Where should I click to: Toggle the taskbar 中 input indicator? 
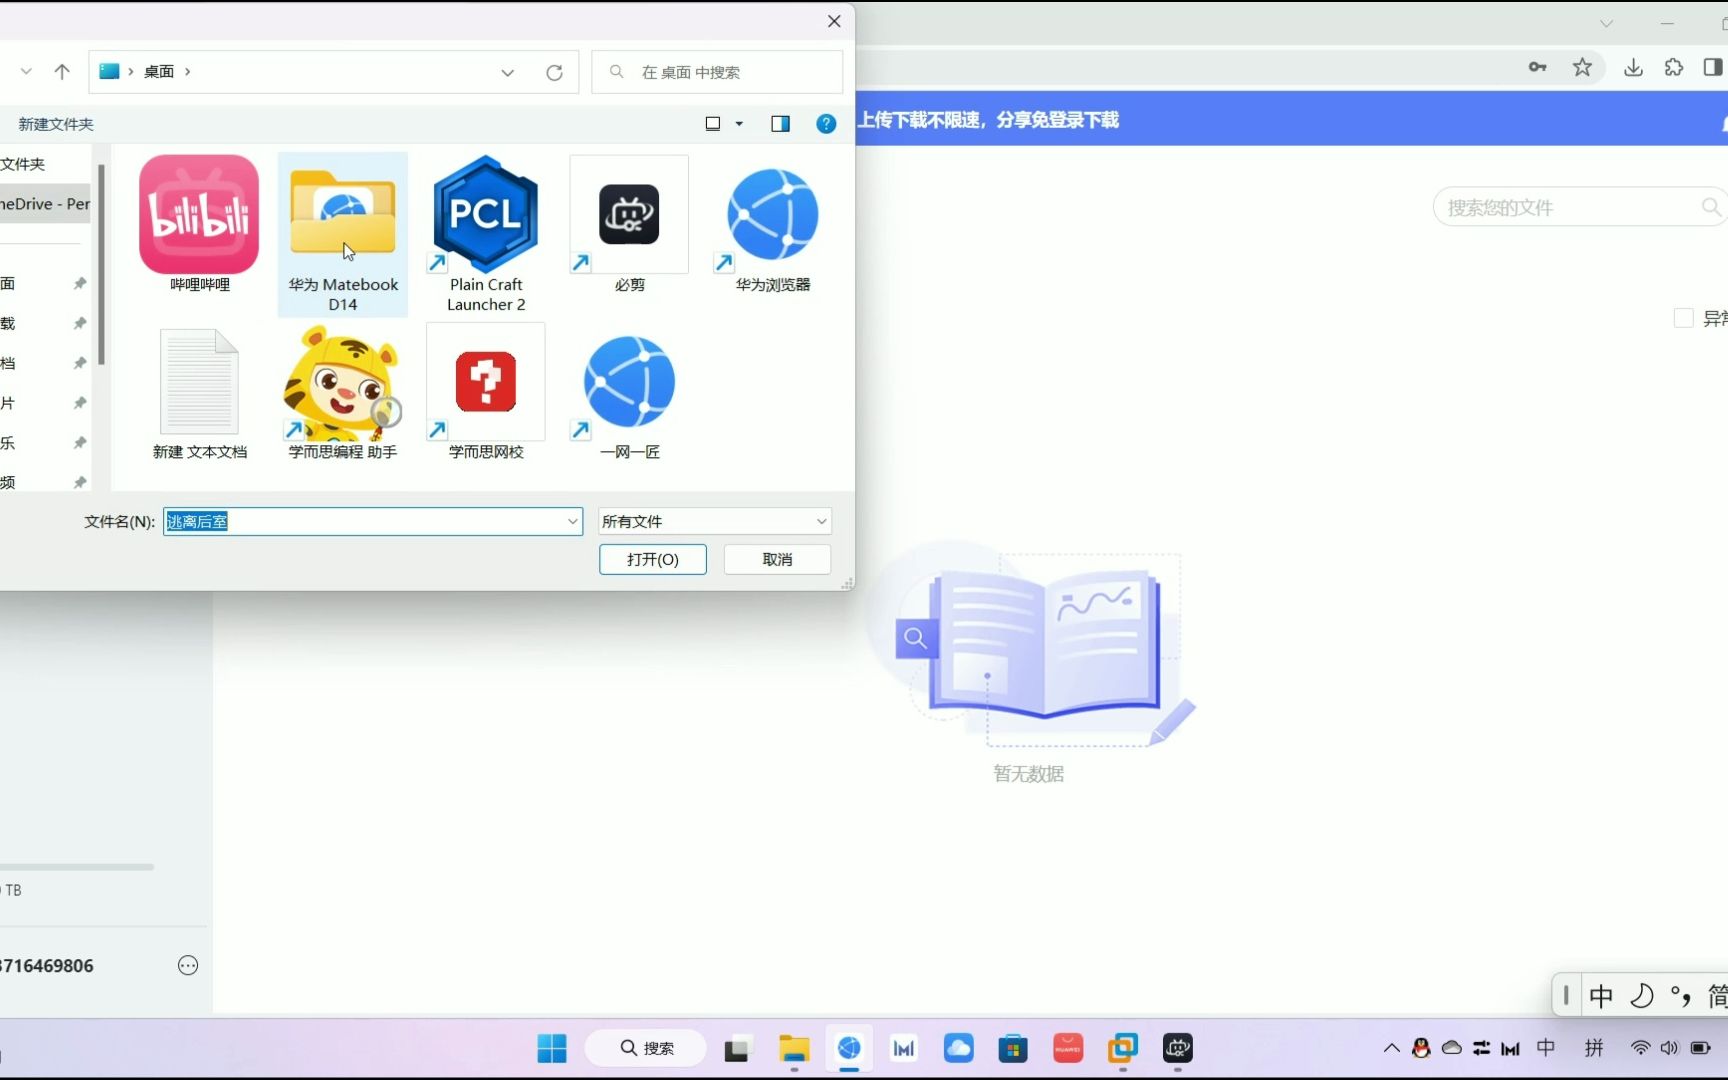pos(1546,1048)
